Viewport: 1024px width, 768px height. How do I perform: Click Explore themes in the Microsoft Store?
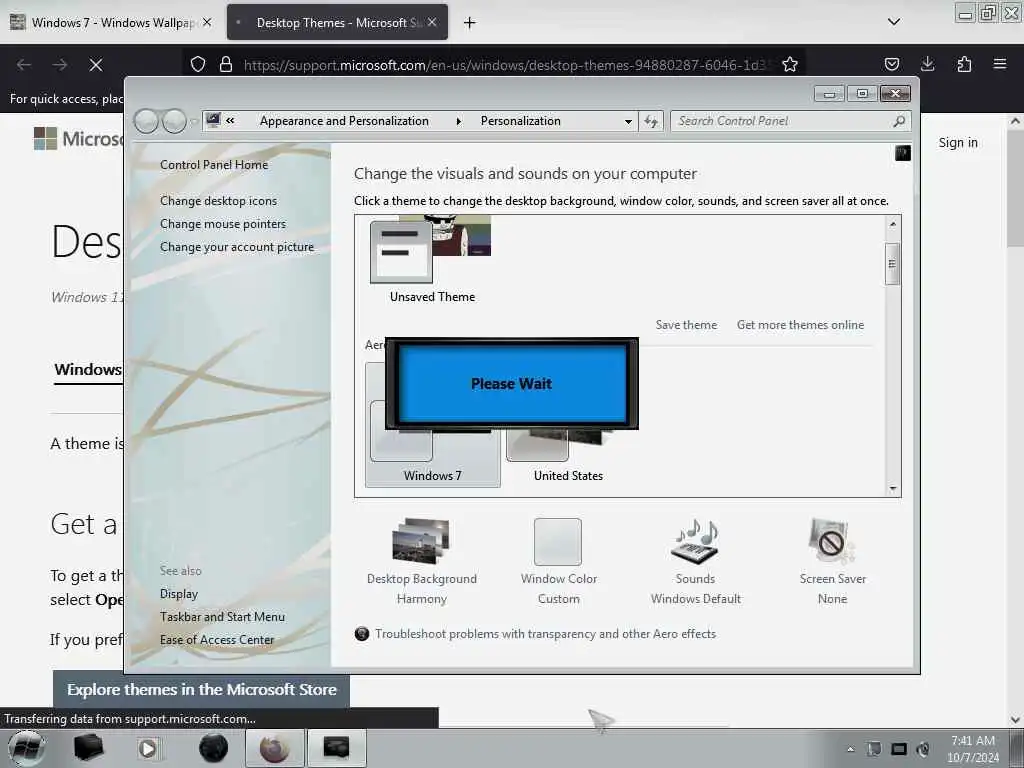click(x=201, y=690)
